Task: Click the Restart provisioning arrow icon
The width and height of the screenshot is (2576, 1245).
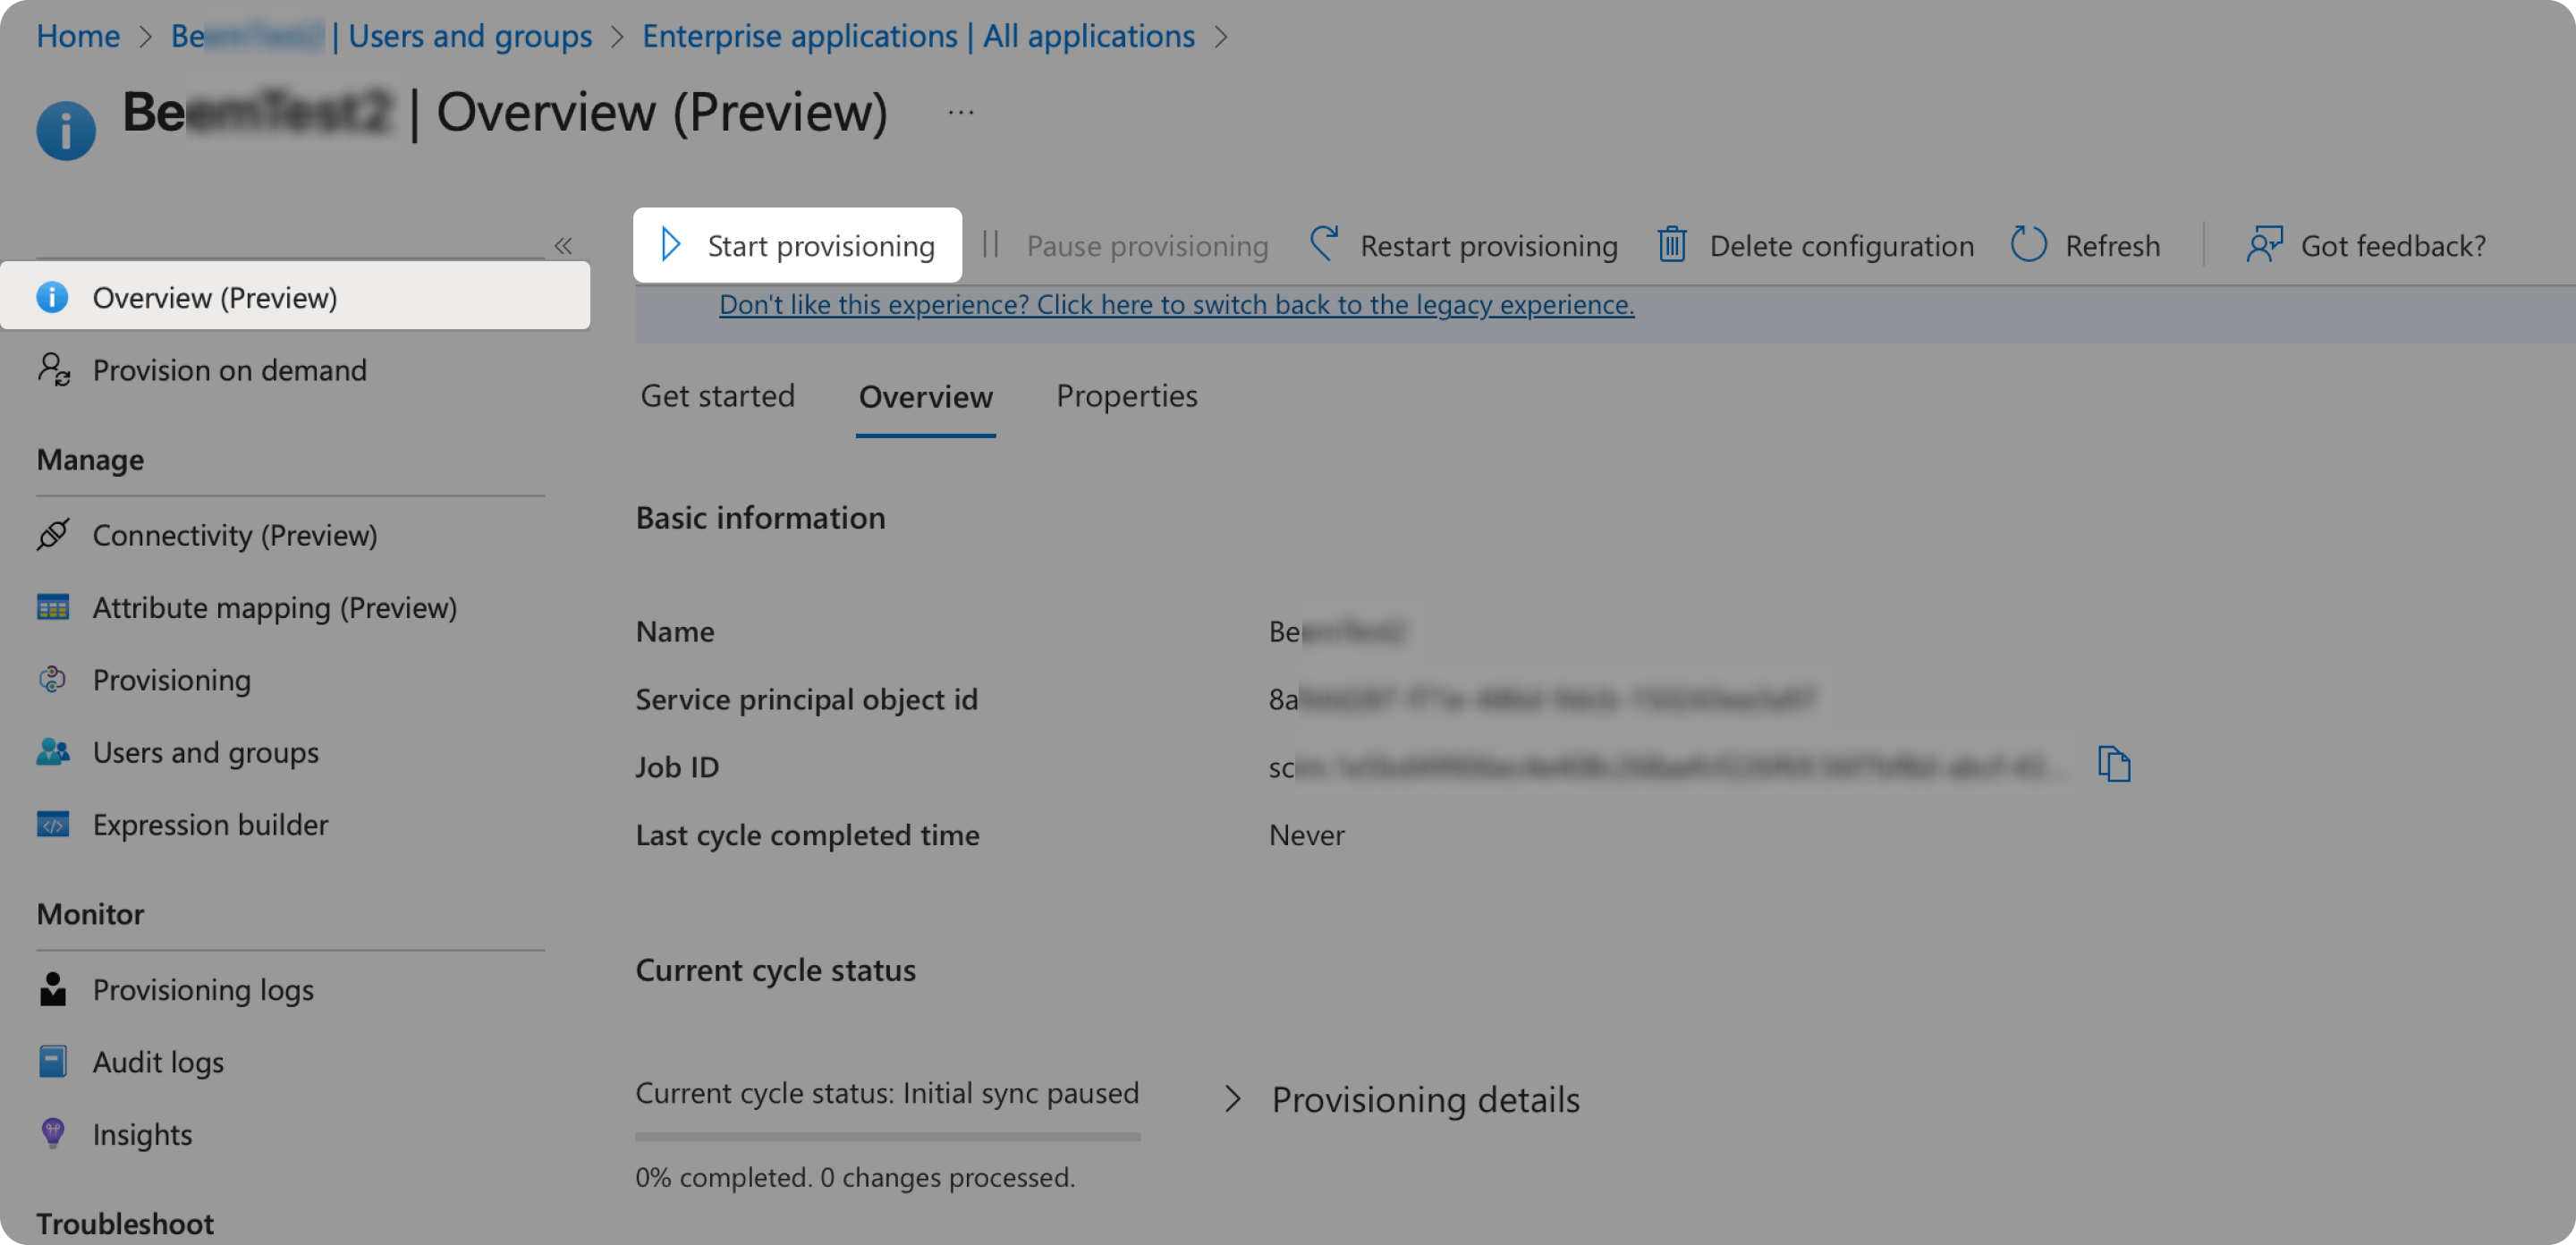Action: click(x=1324, y=244)
